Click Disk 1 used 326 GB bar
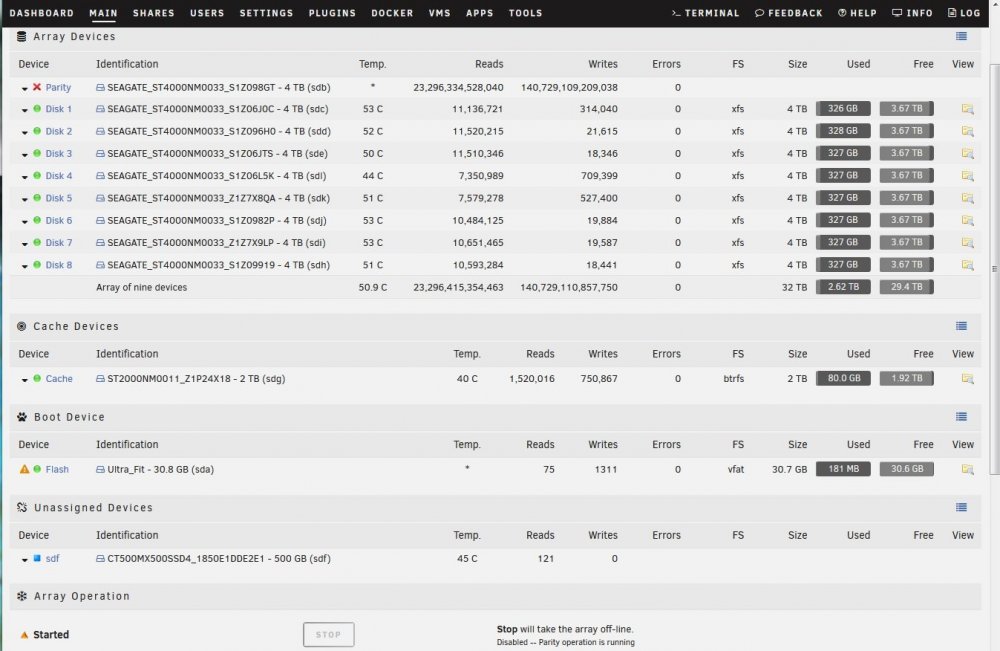 (843, 108)
